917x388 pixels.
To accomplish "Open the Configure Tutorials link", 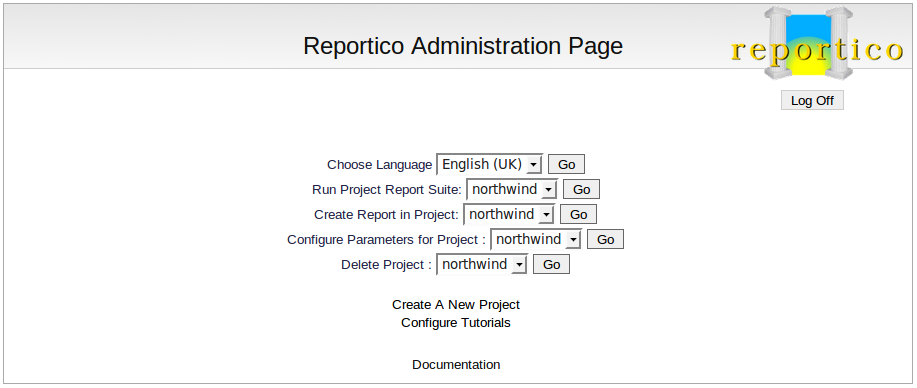I will click(x=456, y=323).
